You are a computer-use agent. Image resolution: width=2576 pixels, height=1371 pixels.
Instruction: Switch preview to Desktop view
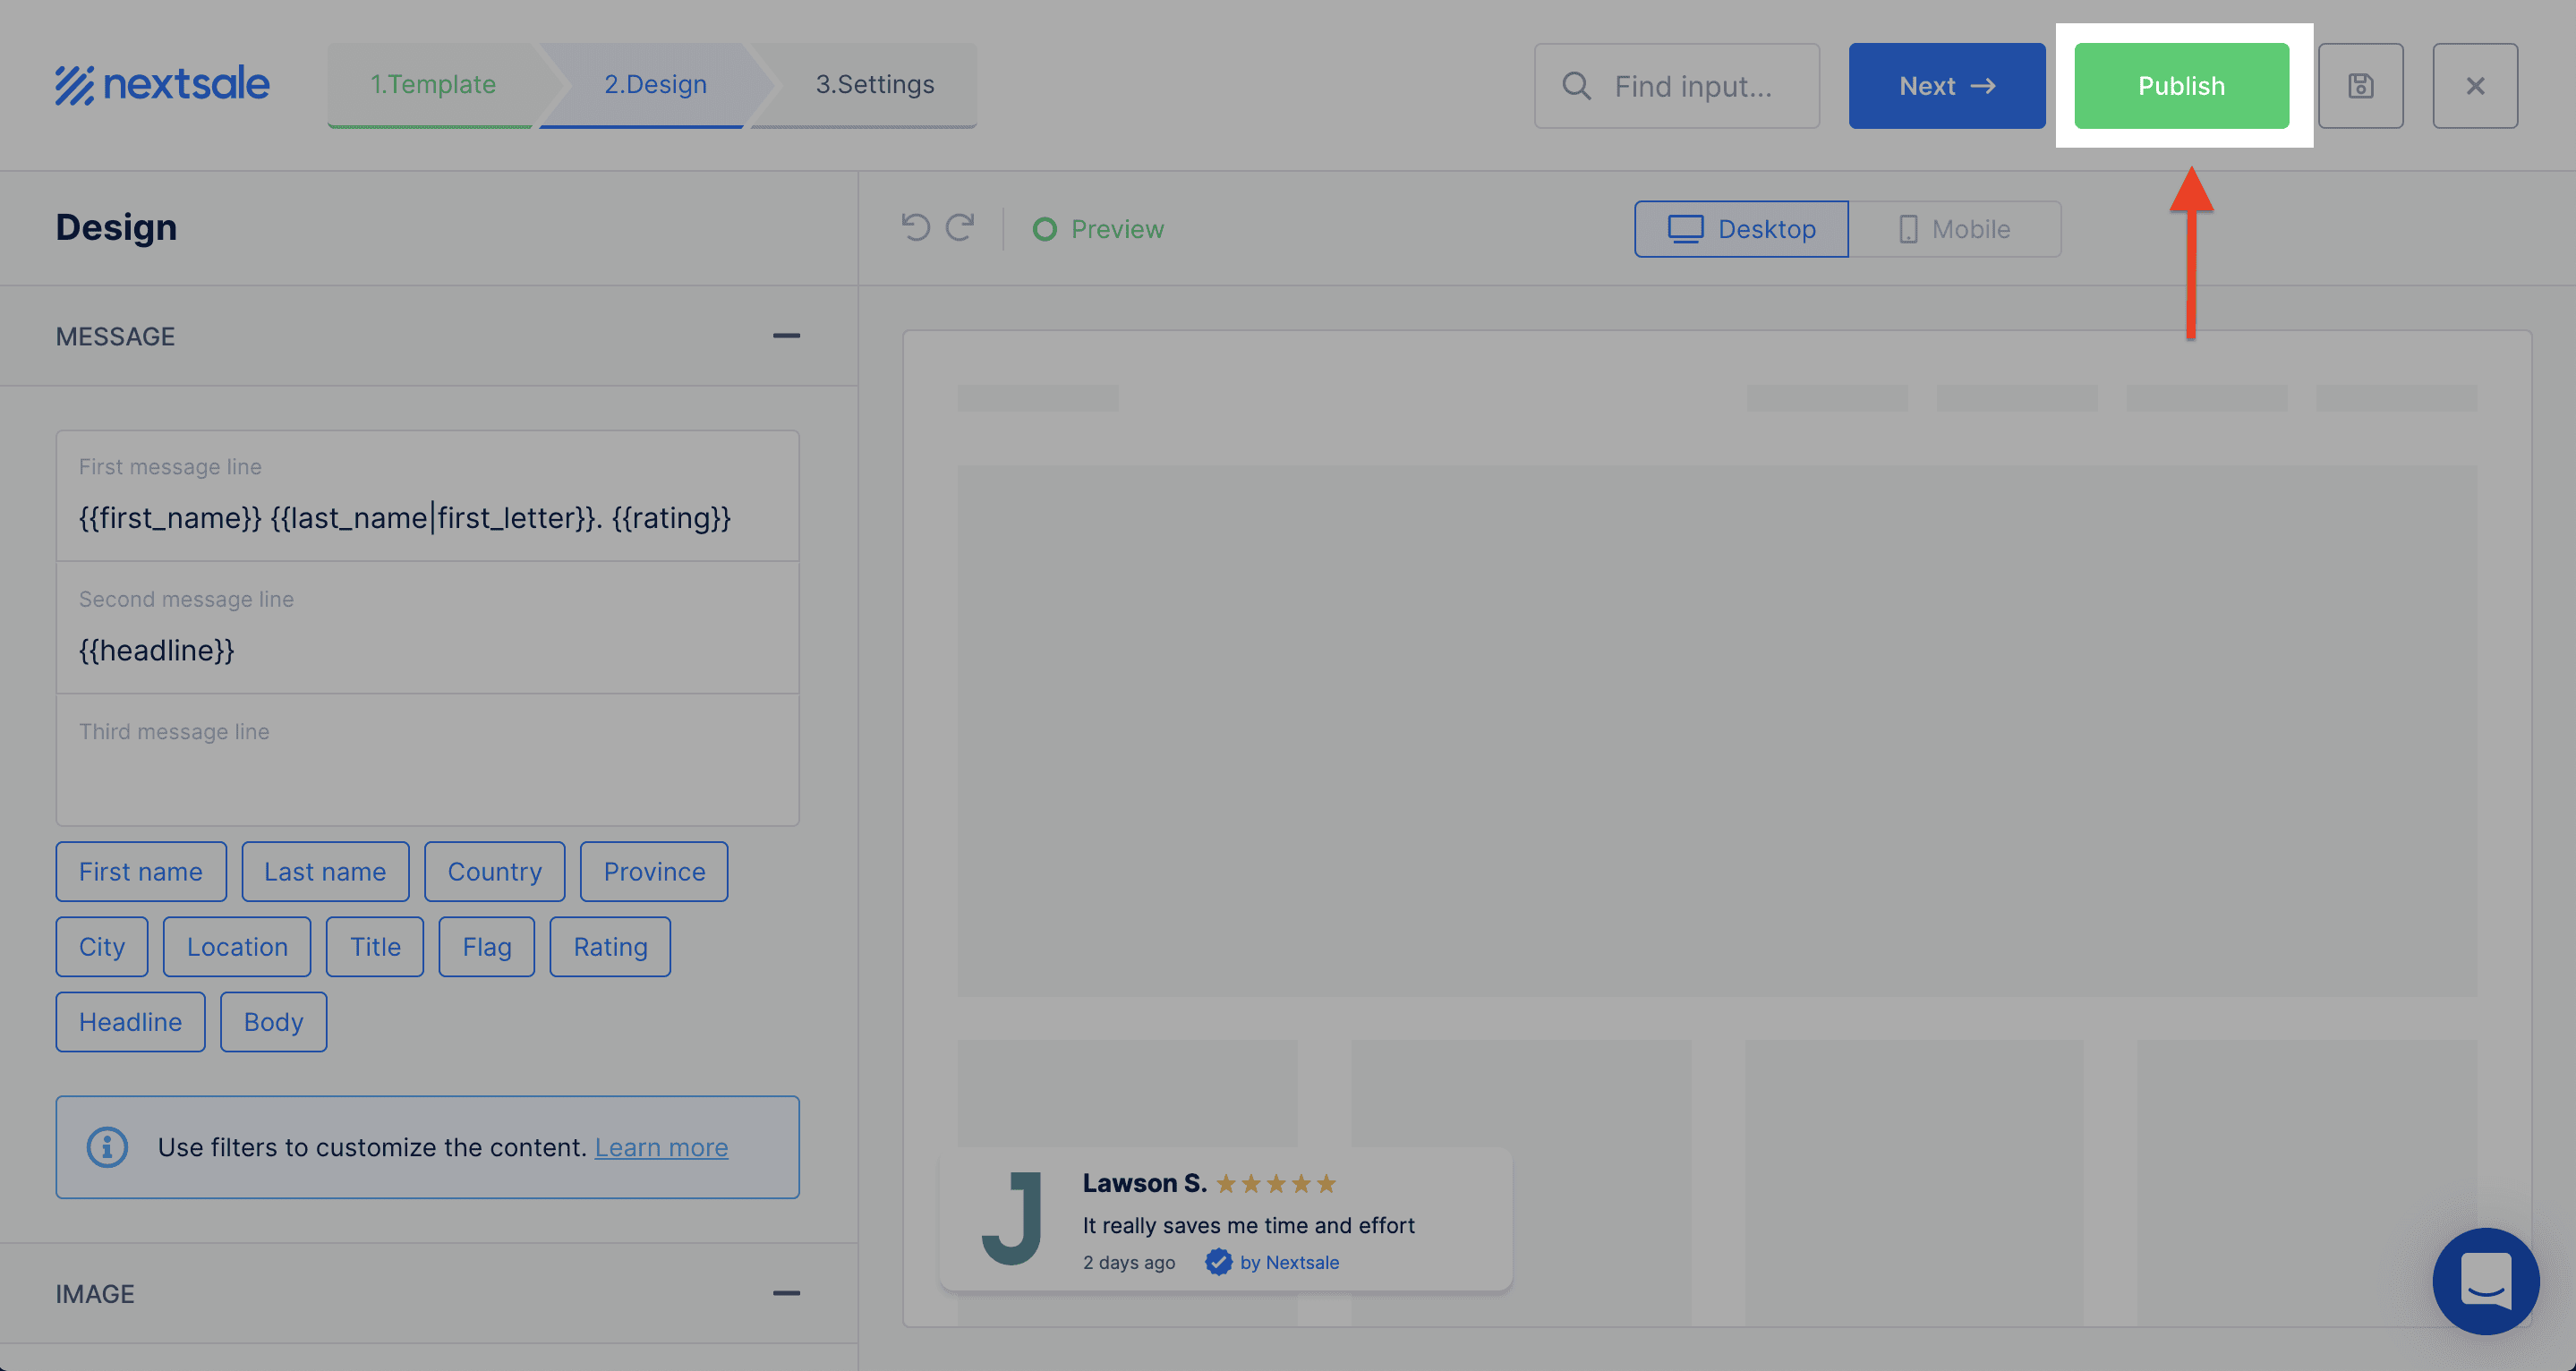tap(1741, 229)
